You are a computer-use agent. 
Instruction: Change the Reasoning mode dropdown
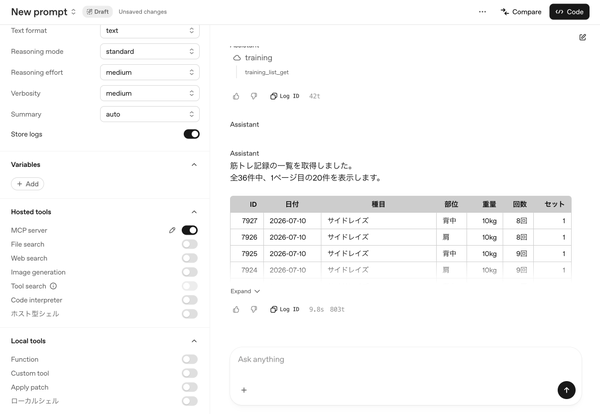point(150,51)
